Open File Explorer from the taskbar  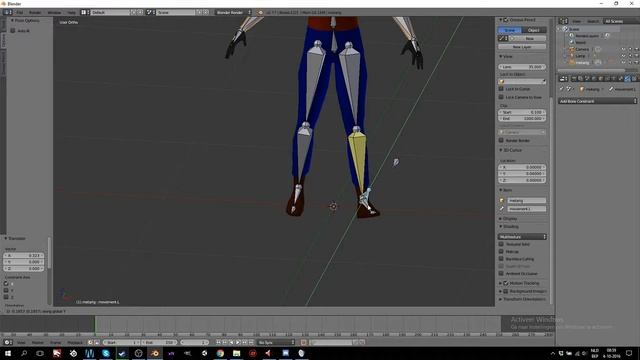(x=236, y=353)
